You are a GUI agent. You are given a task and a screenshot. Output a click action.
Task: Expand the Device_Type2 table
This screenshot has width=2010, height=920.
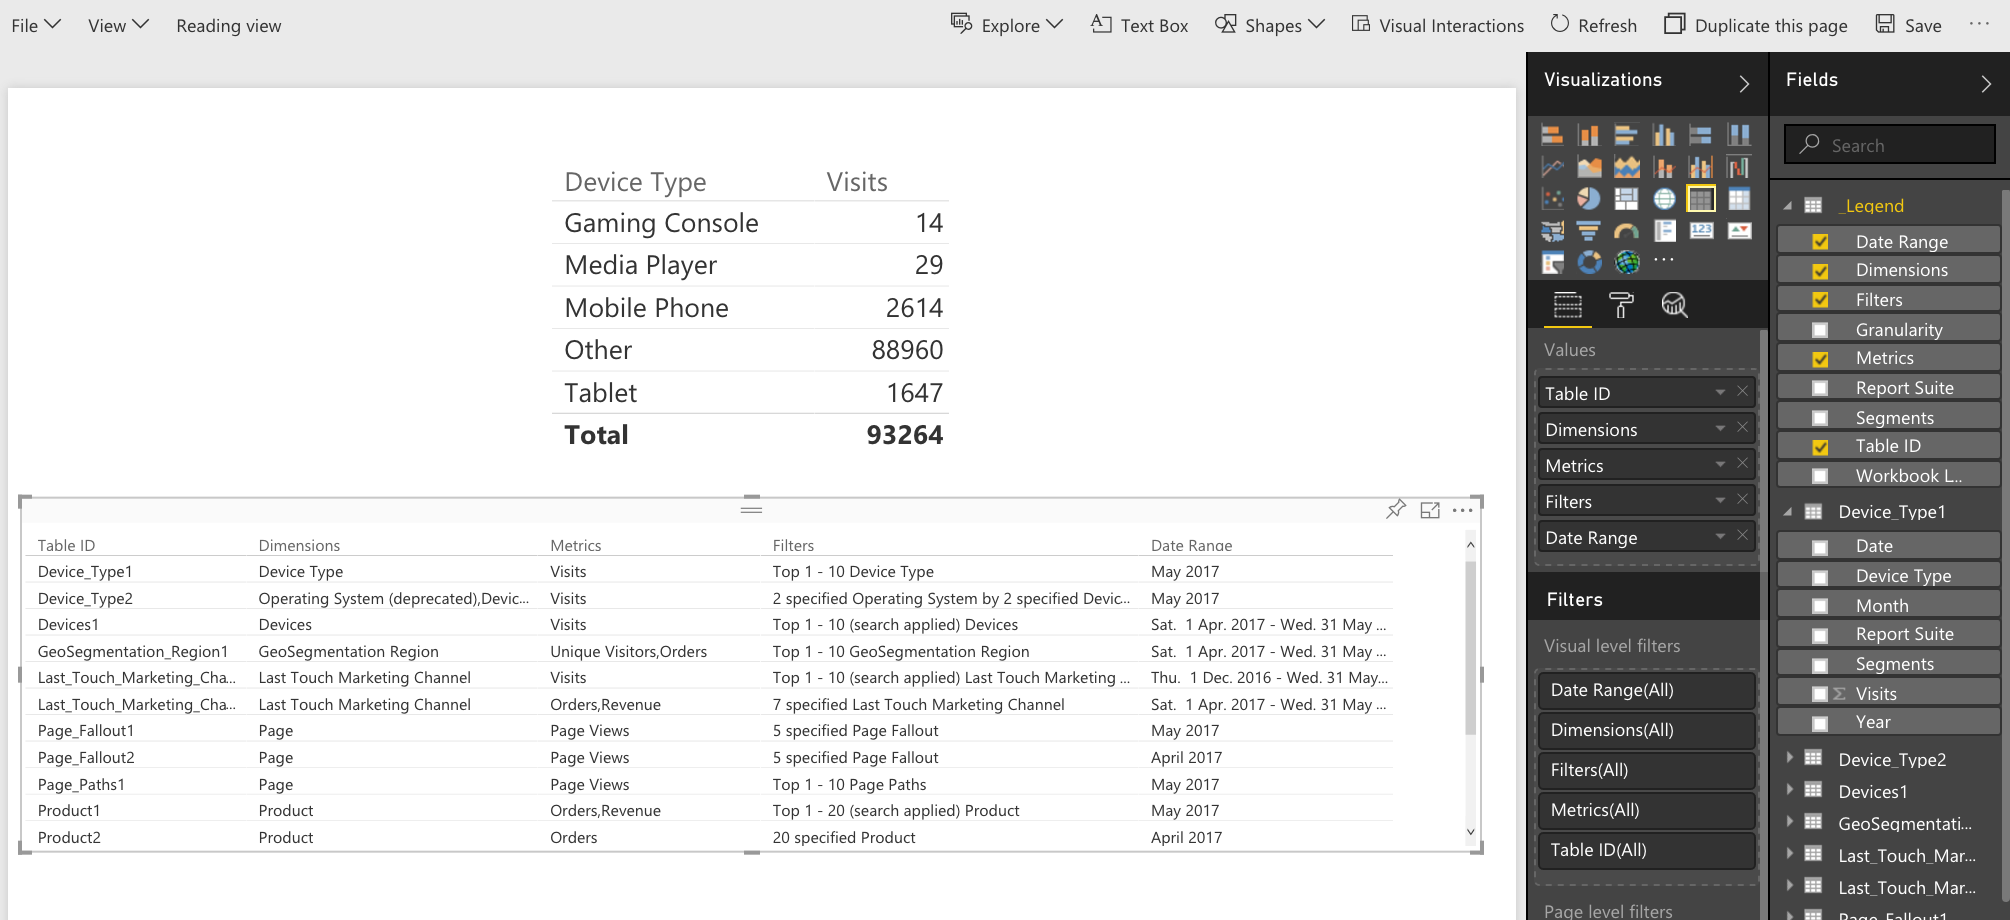(x=1790, y=758)
